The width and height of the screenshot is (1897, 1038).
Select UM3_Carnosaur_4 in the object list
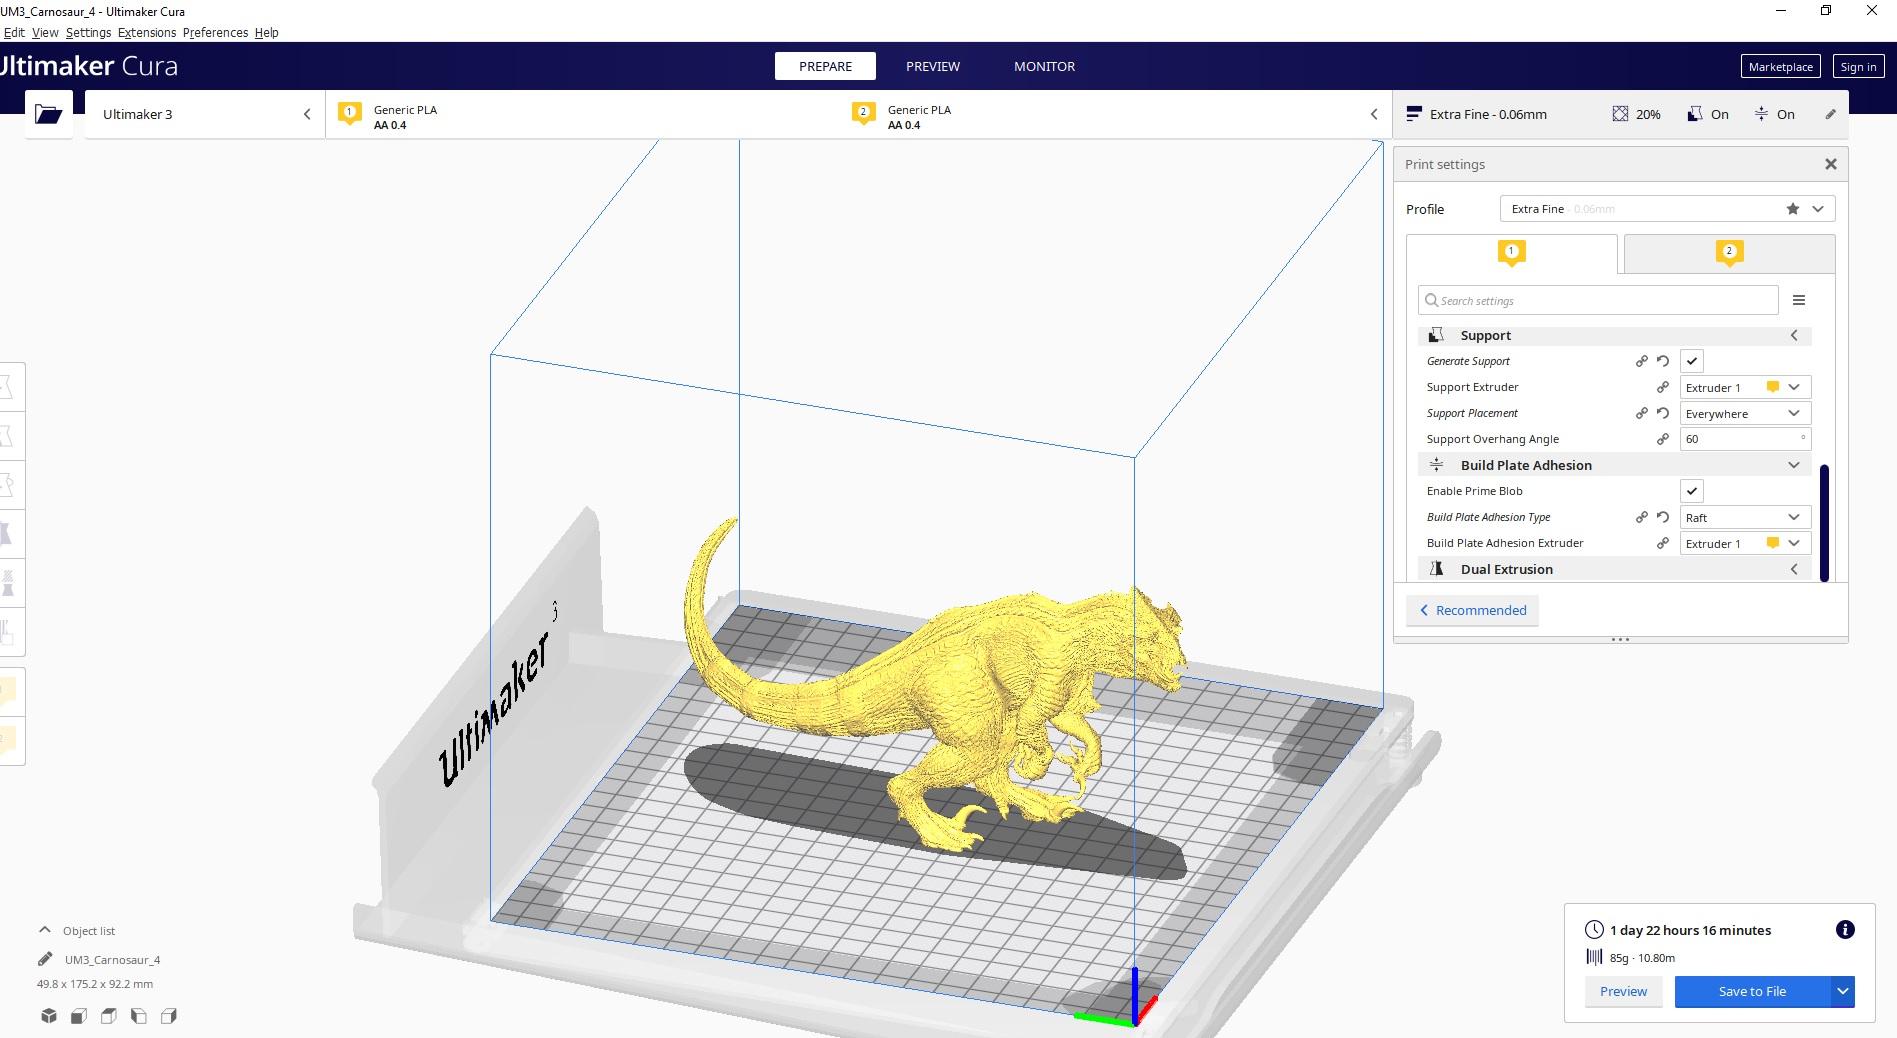pyautogui.click(x=112, y=959)
